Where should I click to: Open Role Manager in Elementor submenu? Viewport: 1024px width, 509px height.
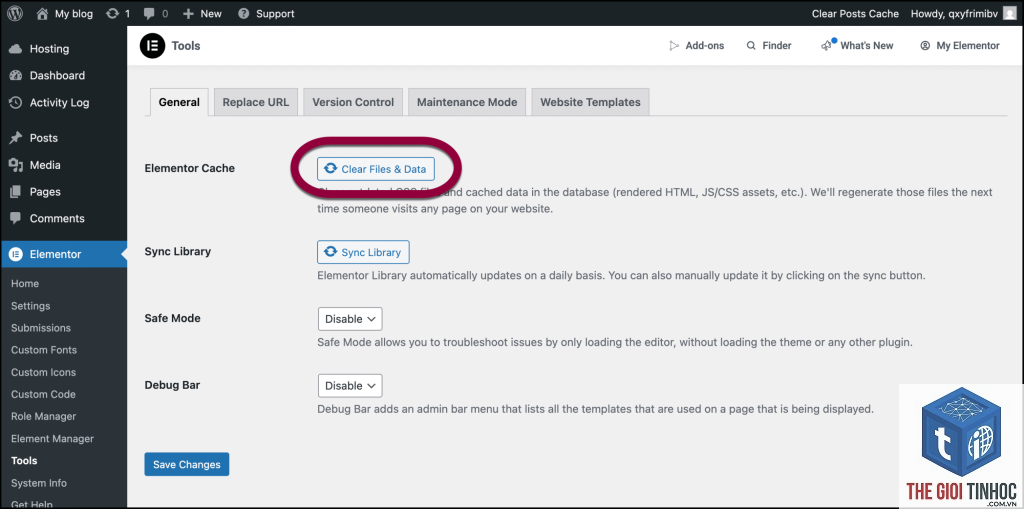[x=43, y=416]
